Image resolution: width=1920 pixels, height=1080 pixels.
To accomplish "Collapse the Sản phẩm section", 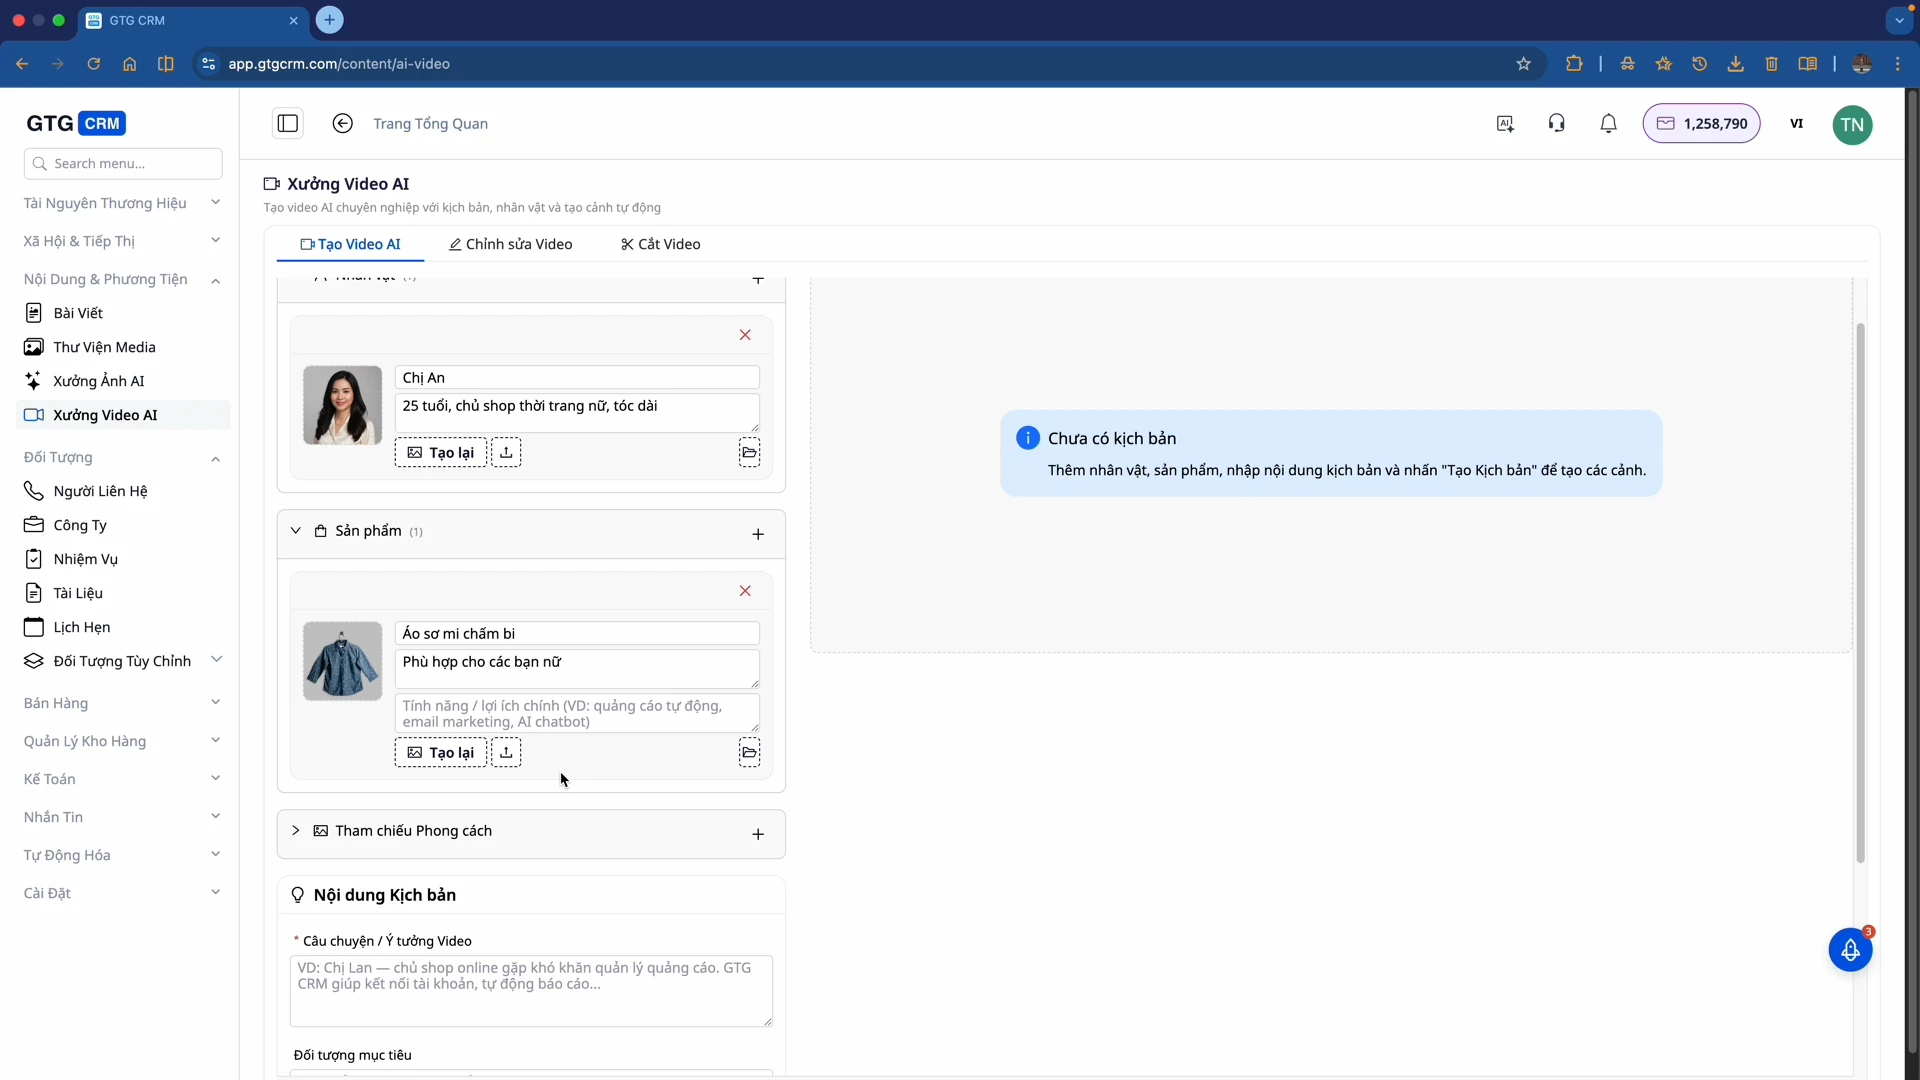I will click(296, 531).
